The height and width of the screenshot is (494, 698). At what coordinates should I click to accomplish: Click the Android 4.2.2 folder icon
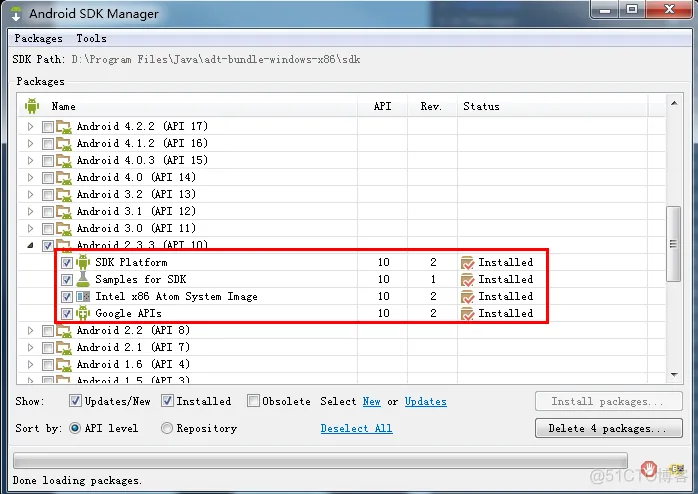(64, 127)
